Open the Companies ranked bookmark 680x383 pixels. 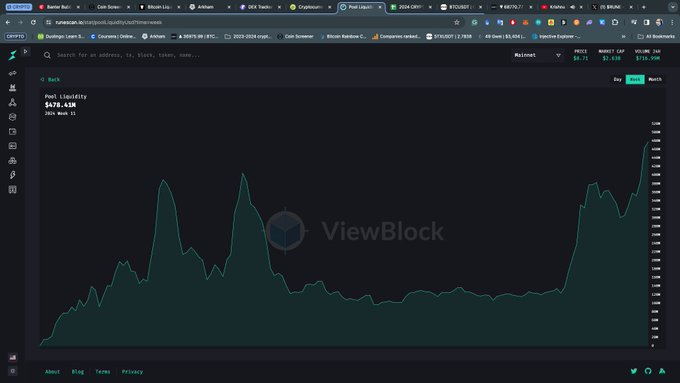[x=396, y=36]
